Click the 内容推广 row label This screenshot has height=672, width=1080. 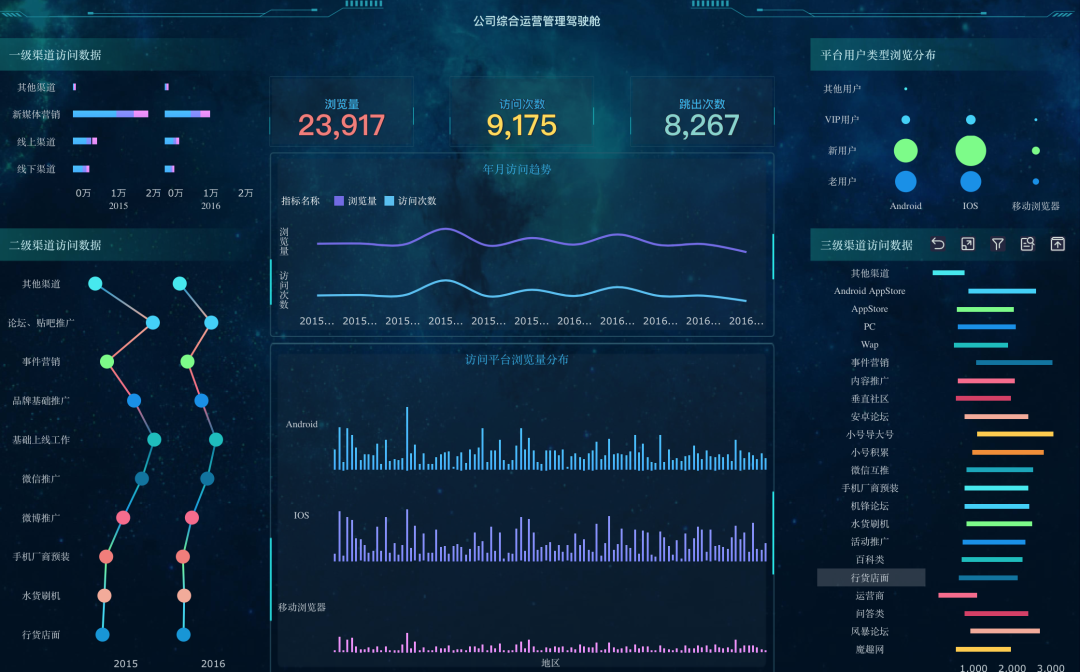[870, 381]
